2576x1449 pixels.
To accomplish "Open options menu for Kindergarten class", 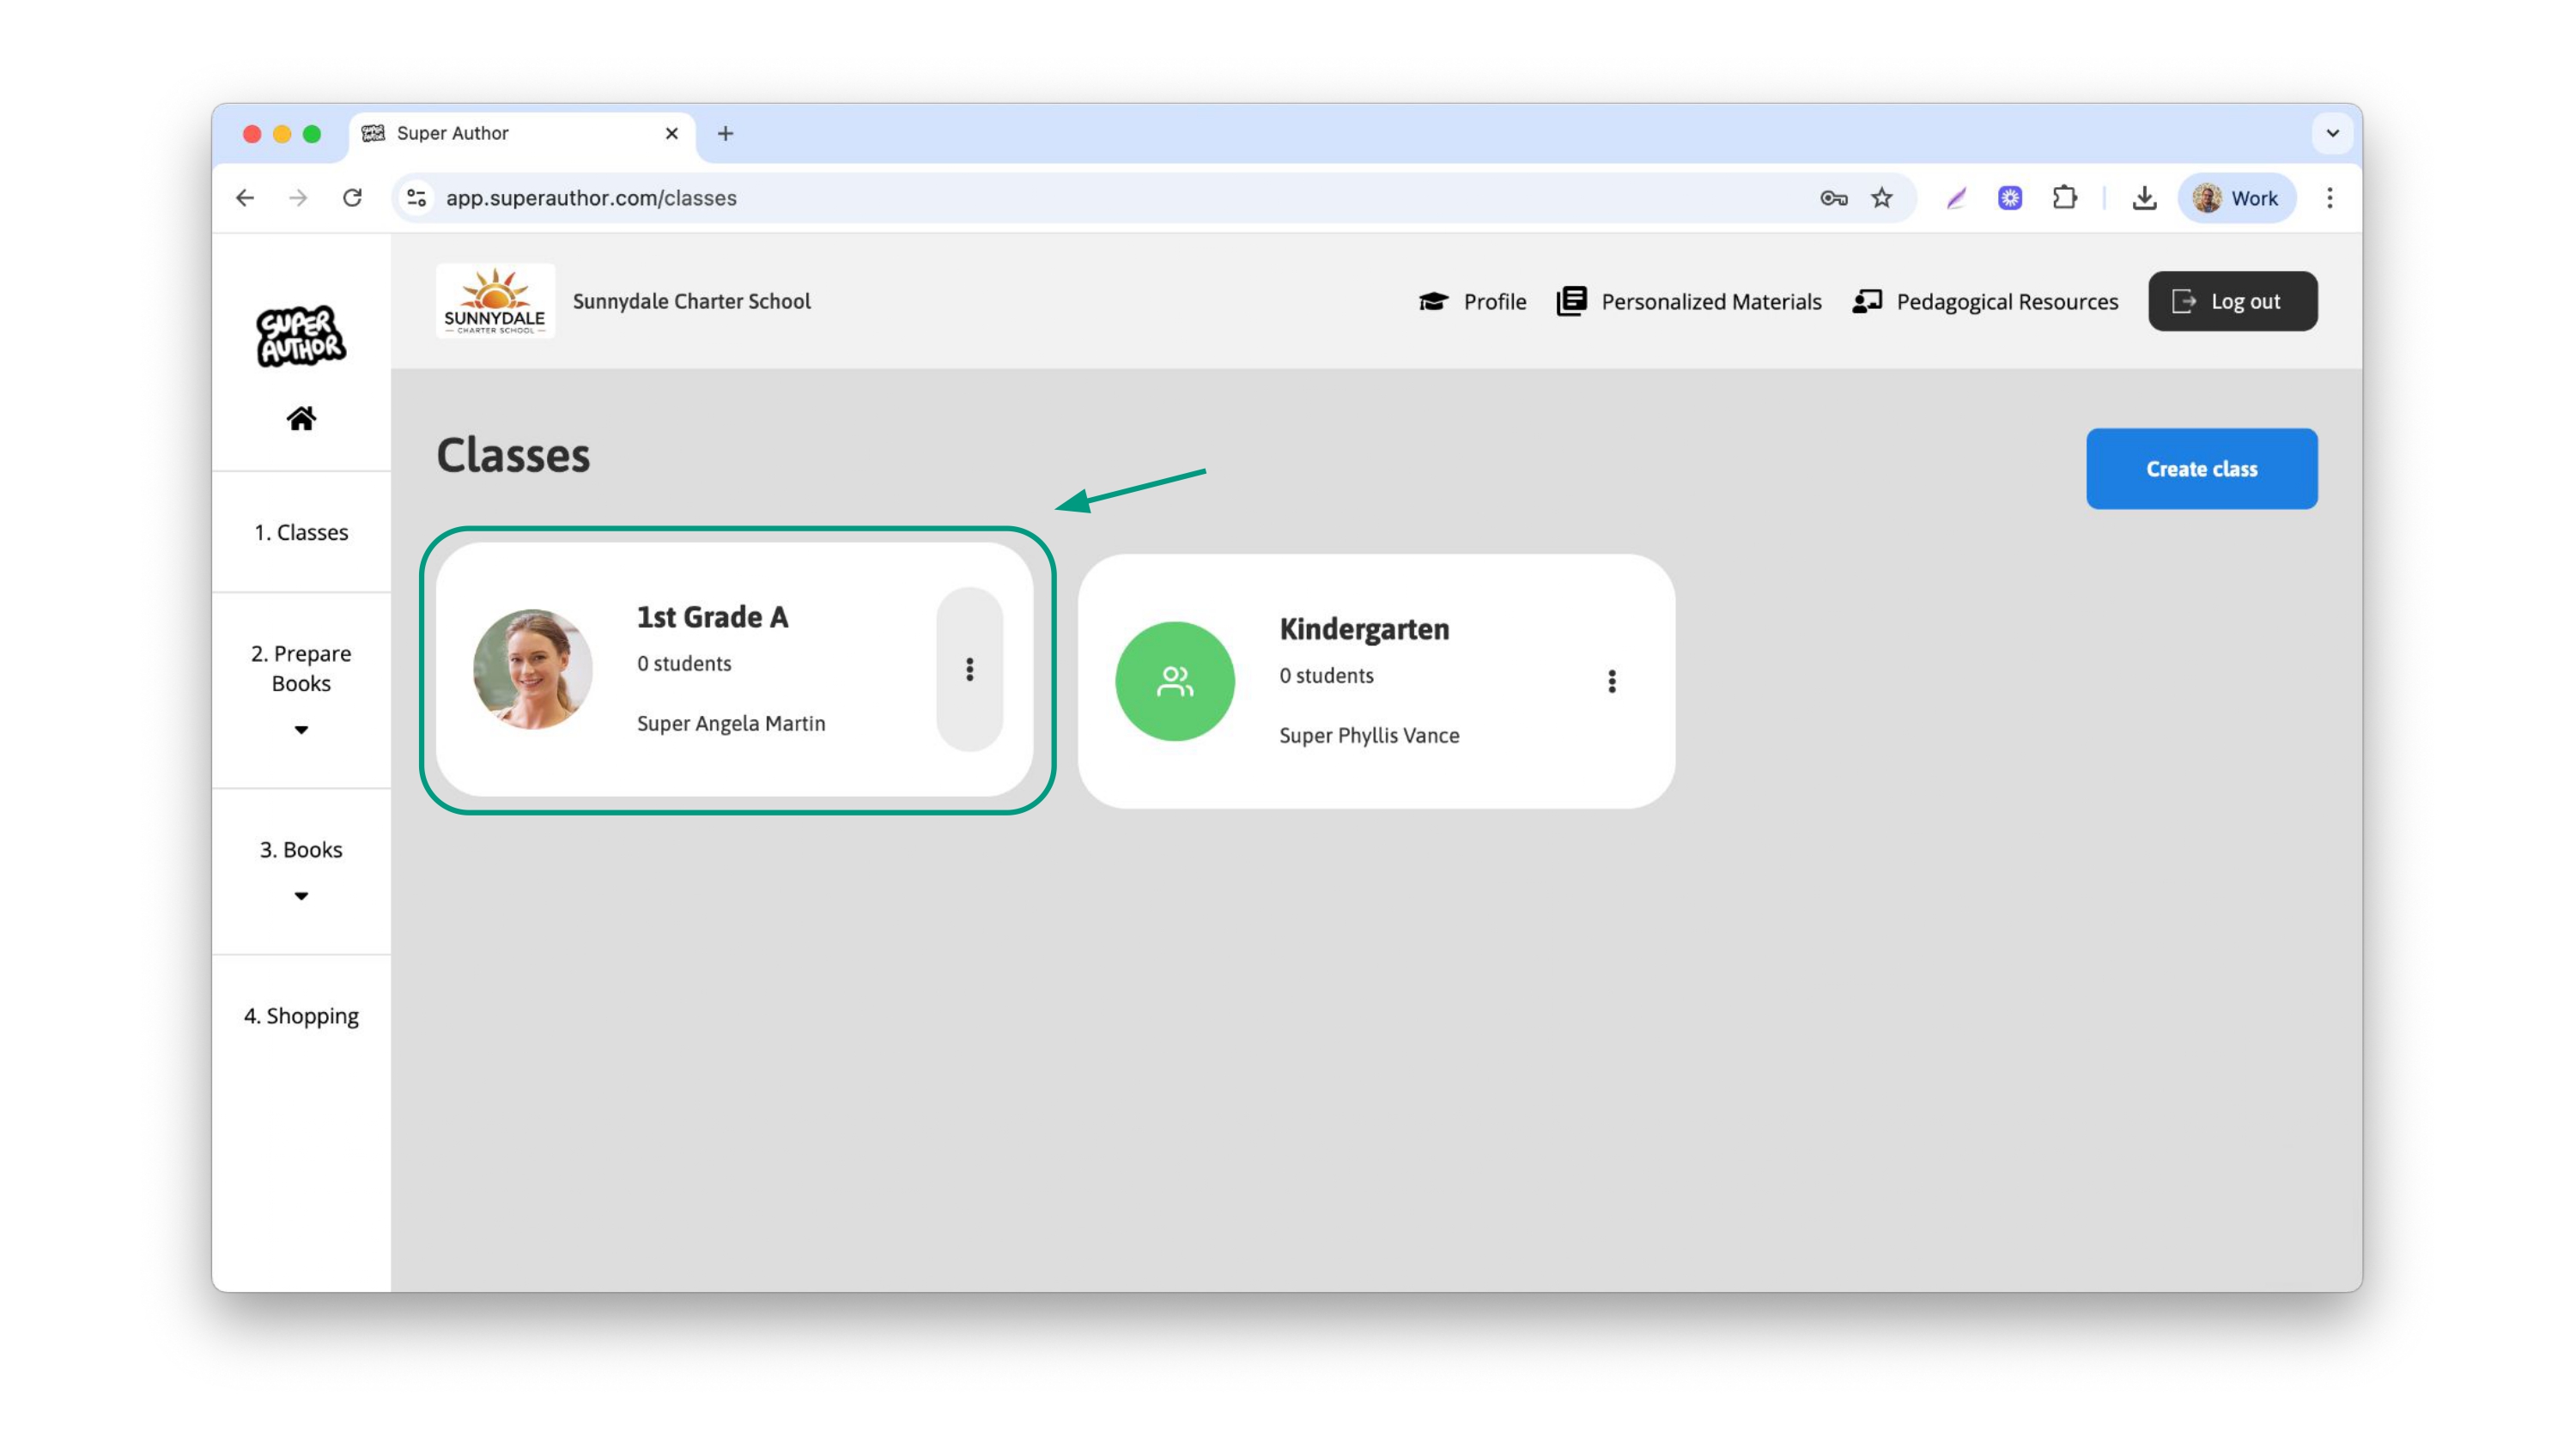I will click(x=1611, y=681).
